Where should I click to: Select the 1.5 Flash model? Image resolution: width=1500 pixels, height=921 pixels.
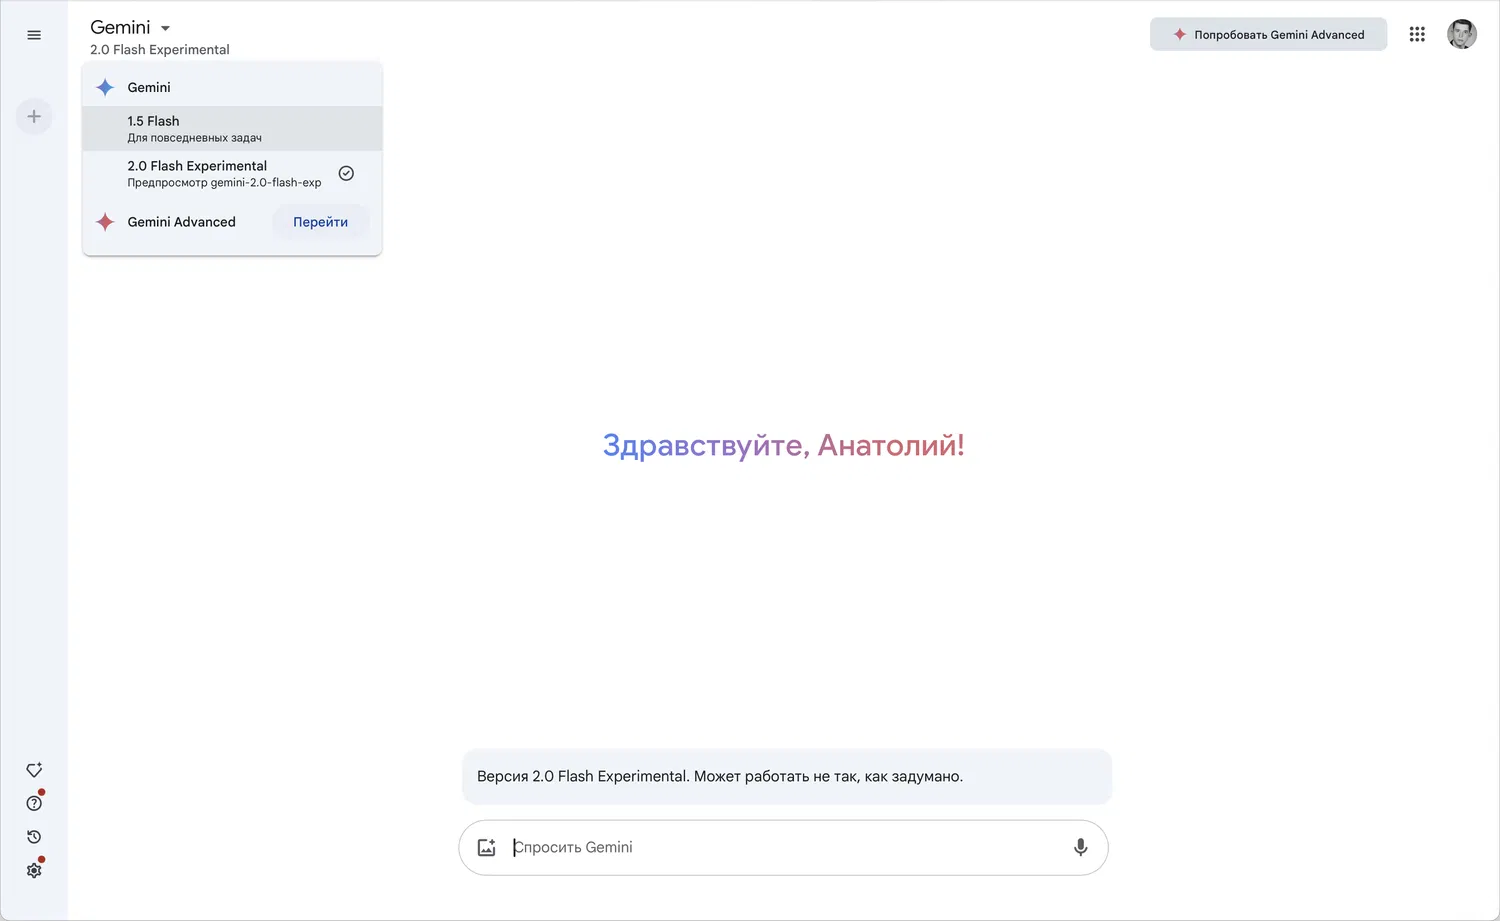(232, 128)
